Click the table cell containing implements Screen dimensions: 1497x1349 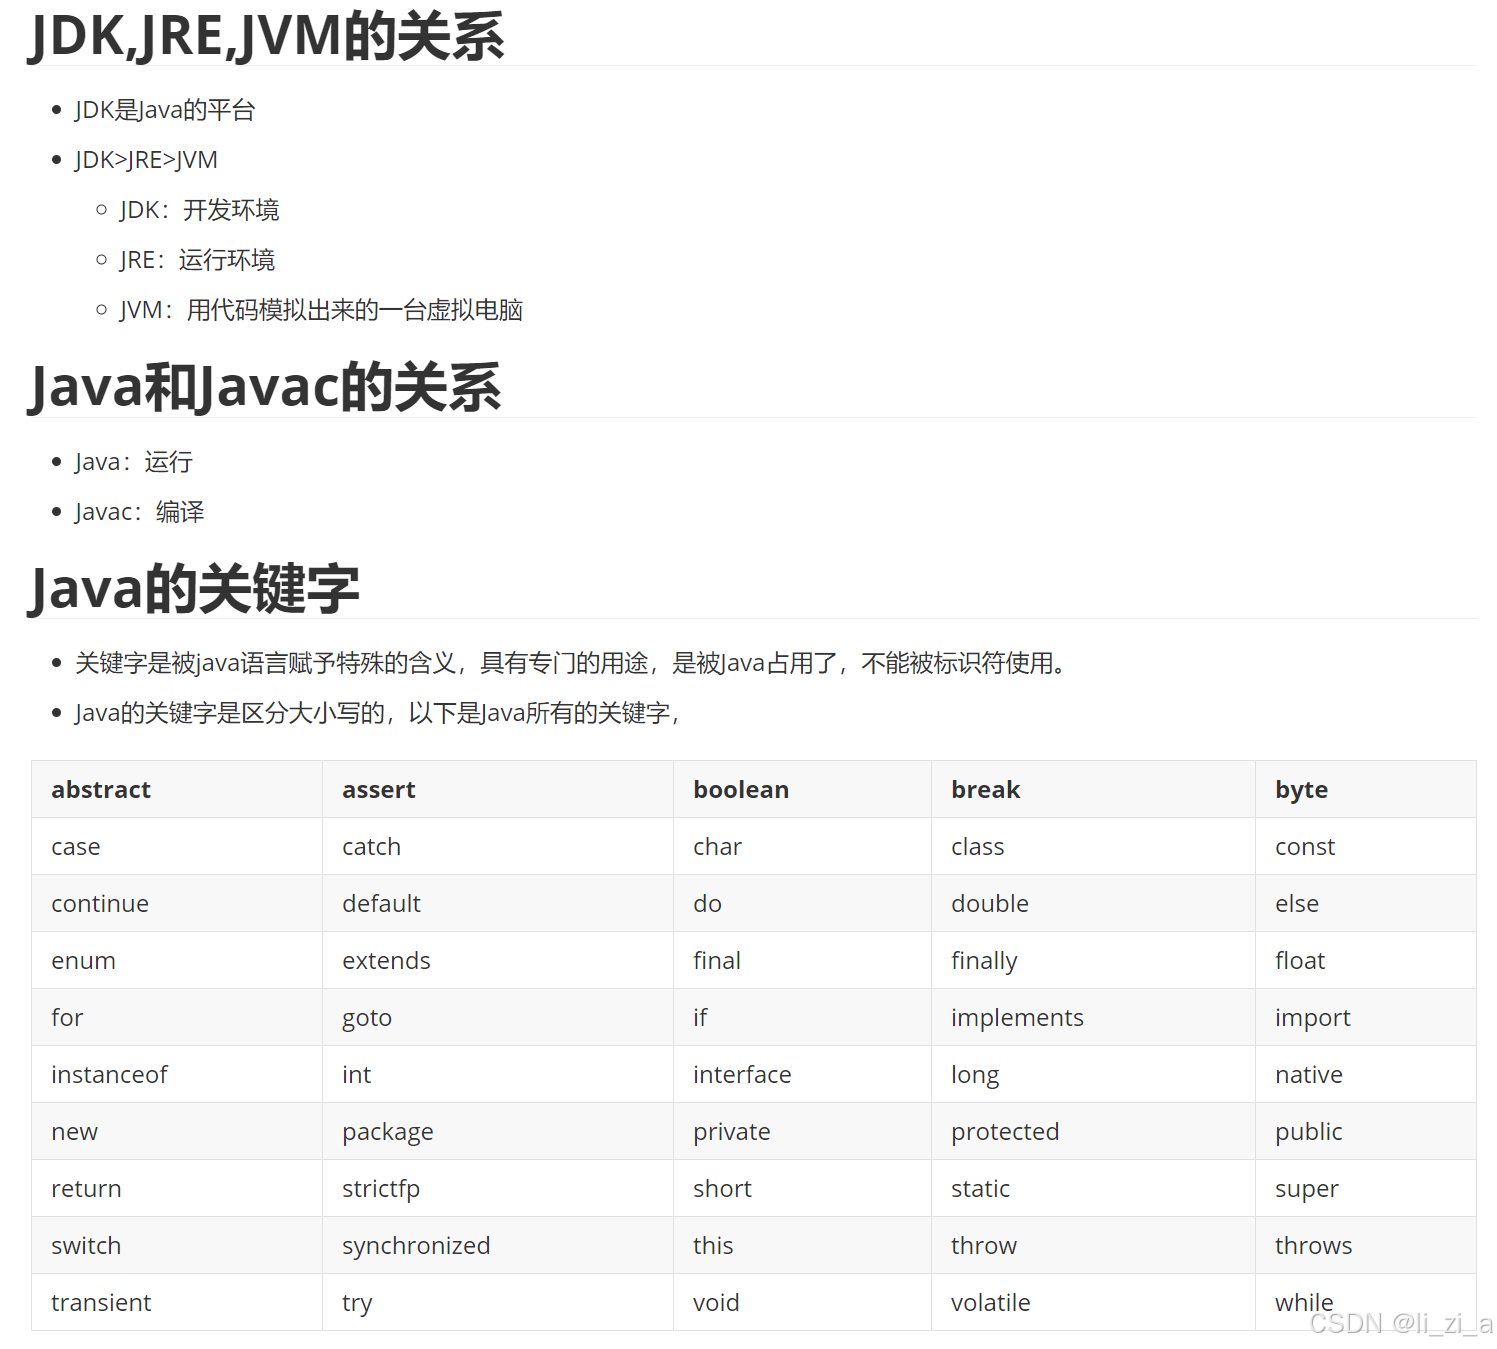pyautogui.click(x=1017, y=1017)
